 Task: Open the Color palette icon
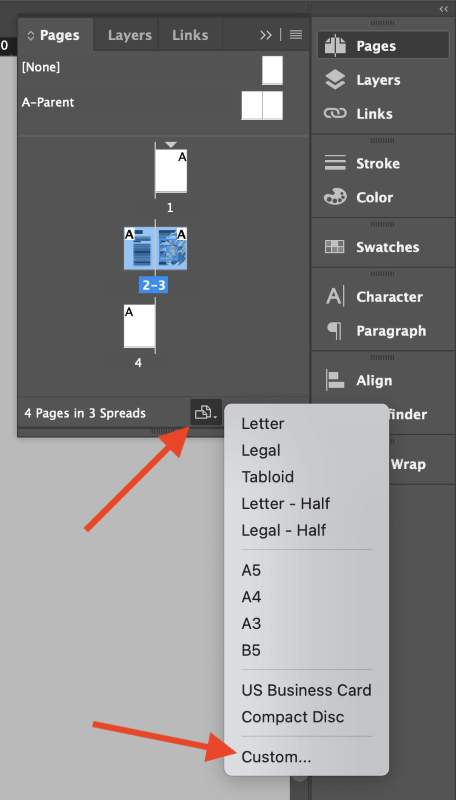335,197
